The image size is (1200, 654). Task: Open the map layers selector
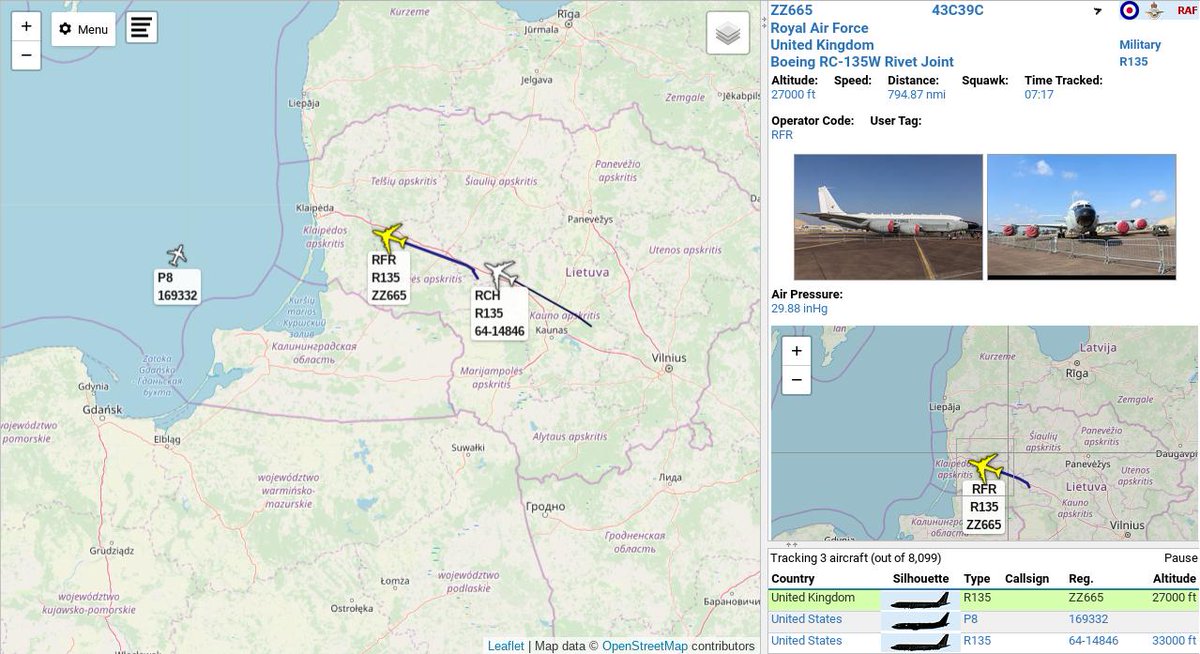click(728, 33)
